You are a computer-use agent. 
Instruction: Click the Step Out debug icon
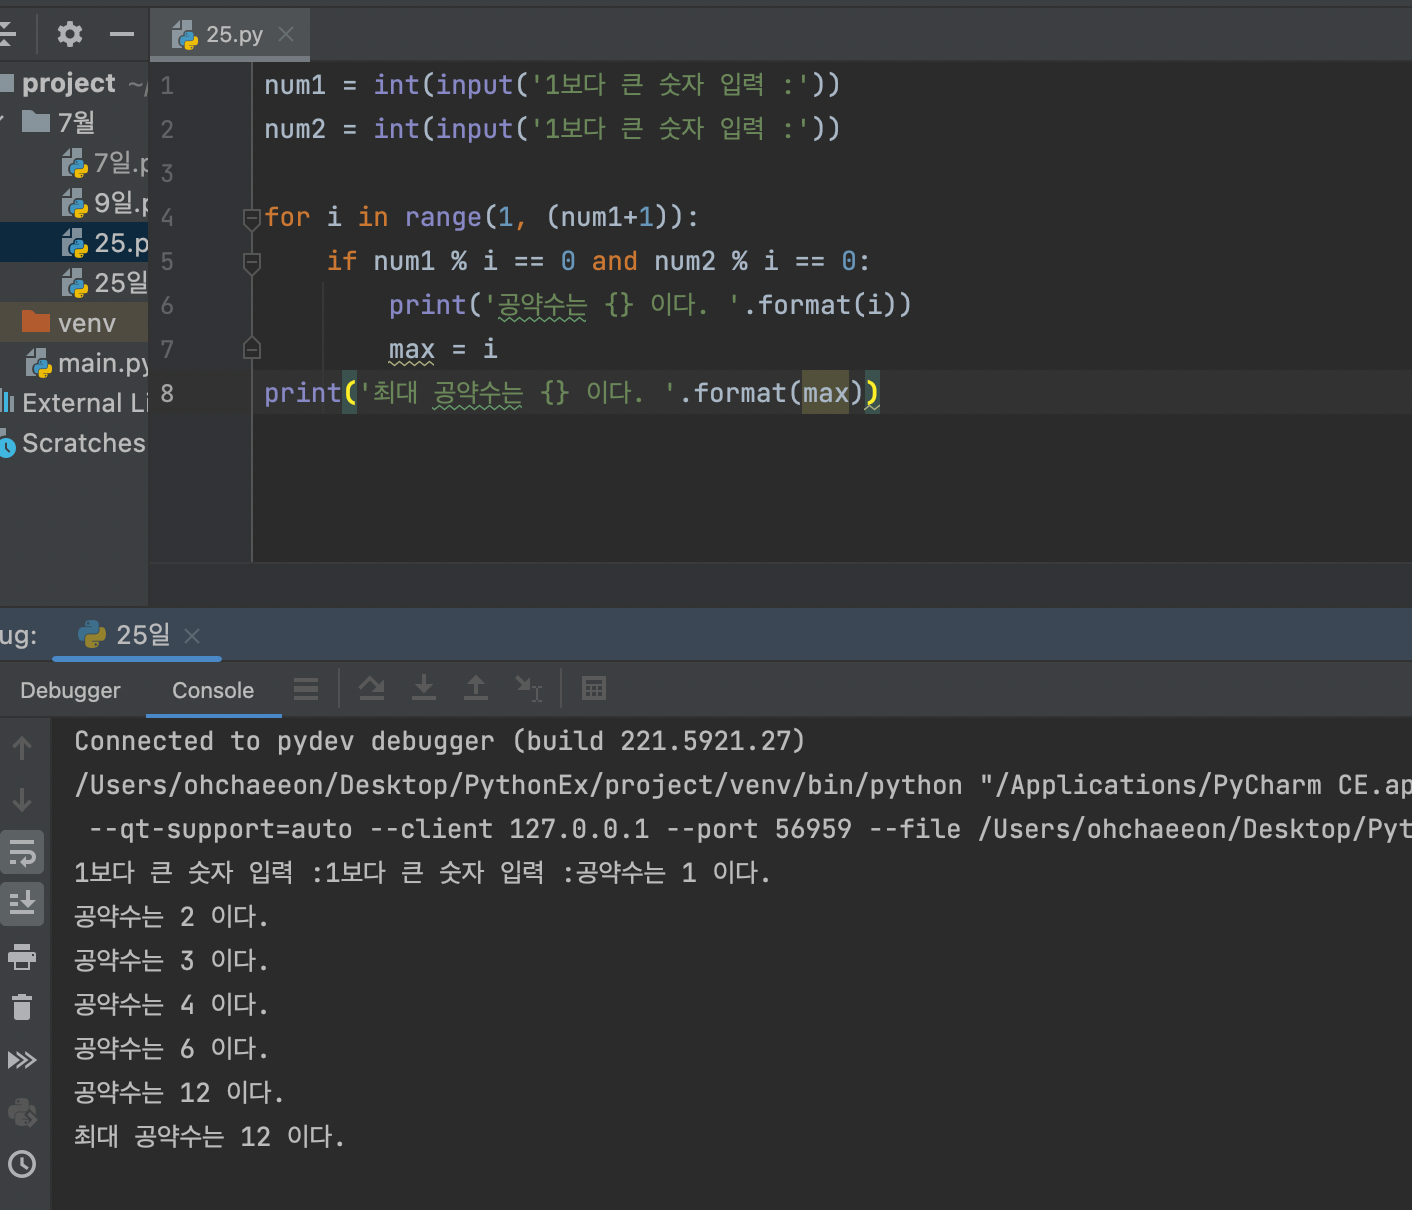(x=476, y=688)
